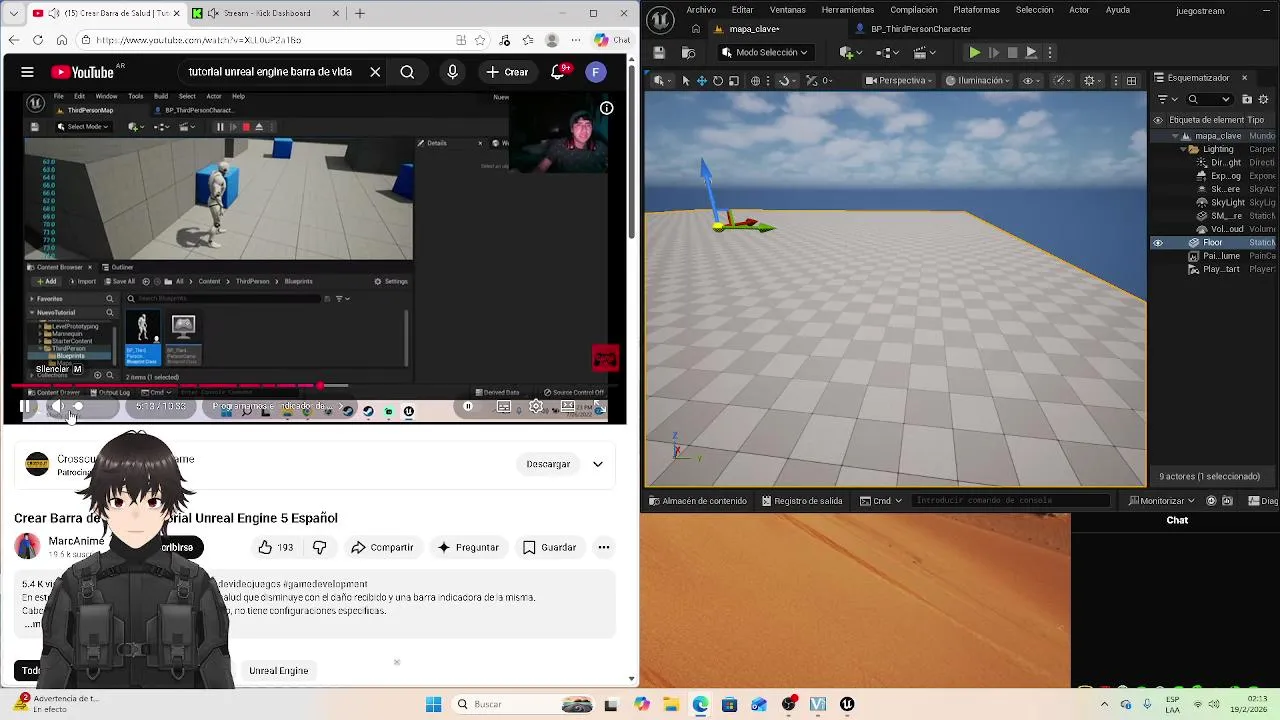
Task: Open the YouTube hamburger guide menu
Action: point(27,72)
